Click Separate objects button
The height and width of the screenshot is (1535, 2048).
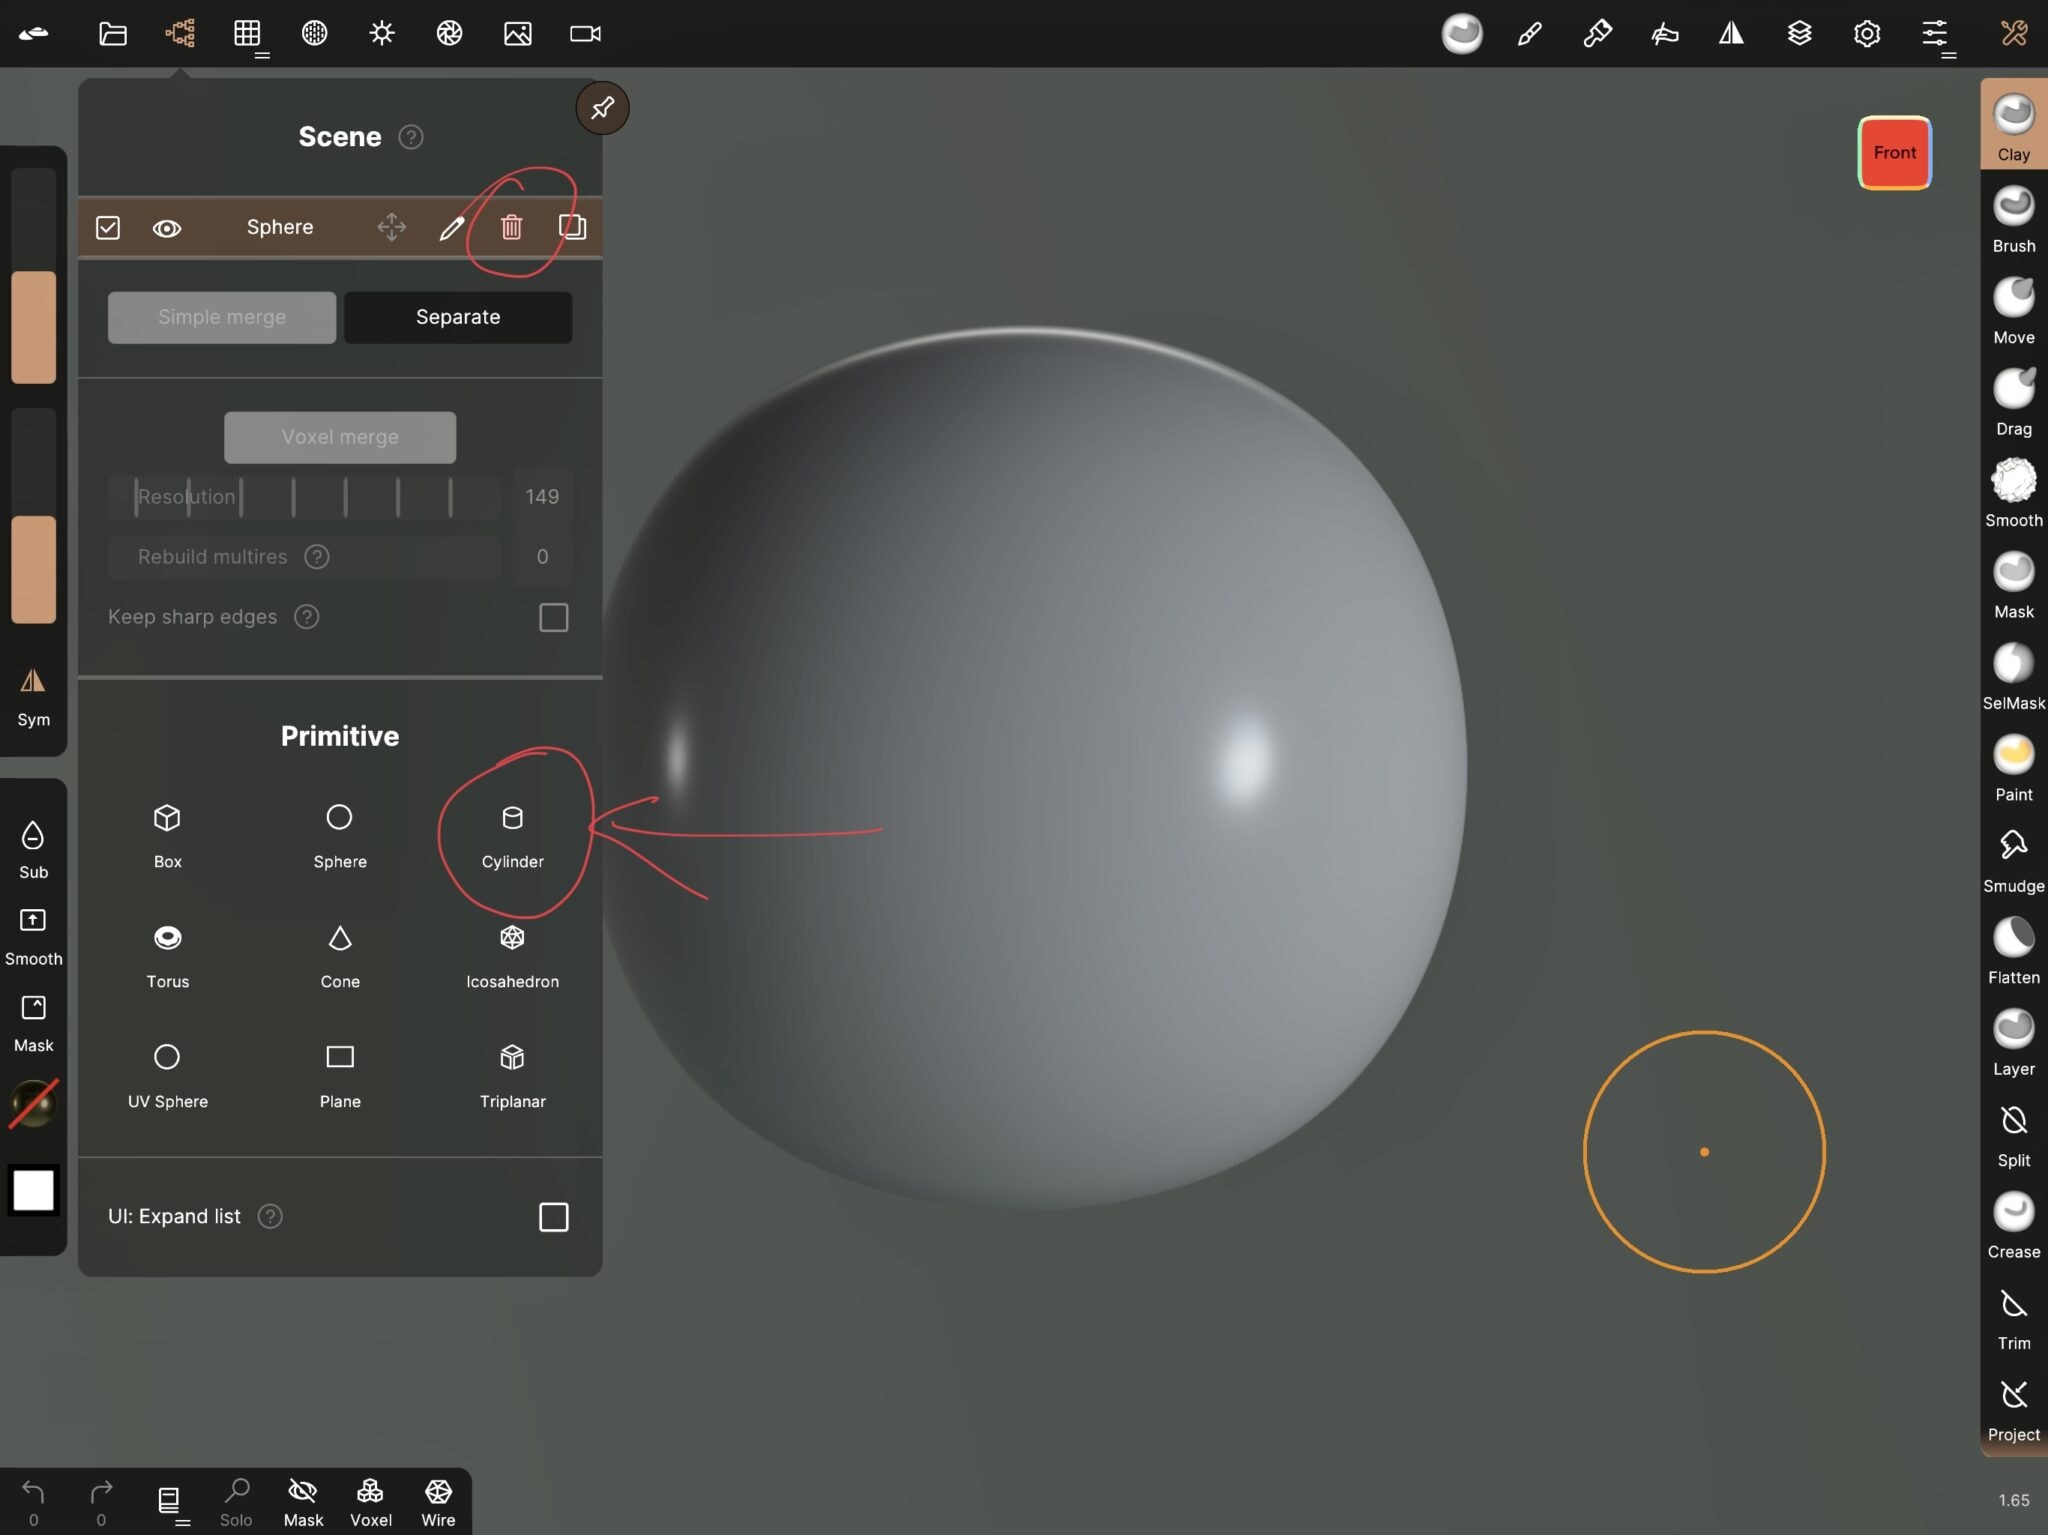click(x=458, y=316)
